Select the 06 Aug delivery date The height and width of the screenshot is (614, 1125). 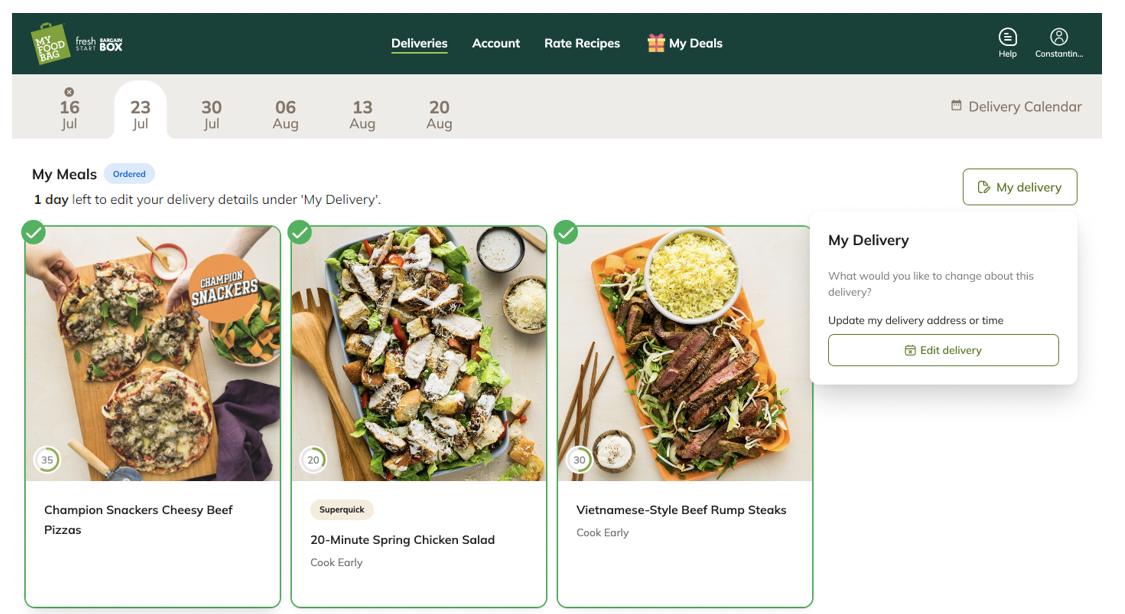286,114
